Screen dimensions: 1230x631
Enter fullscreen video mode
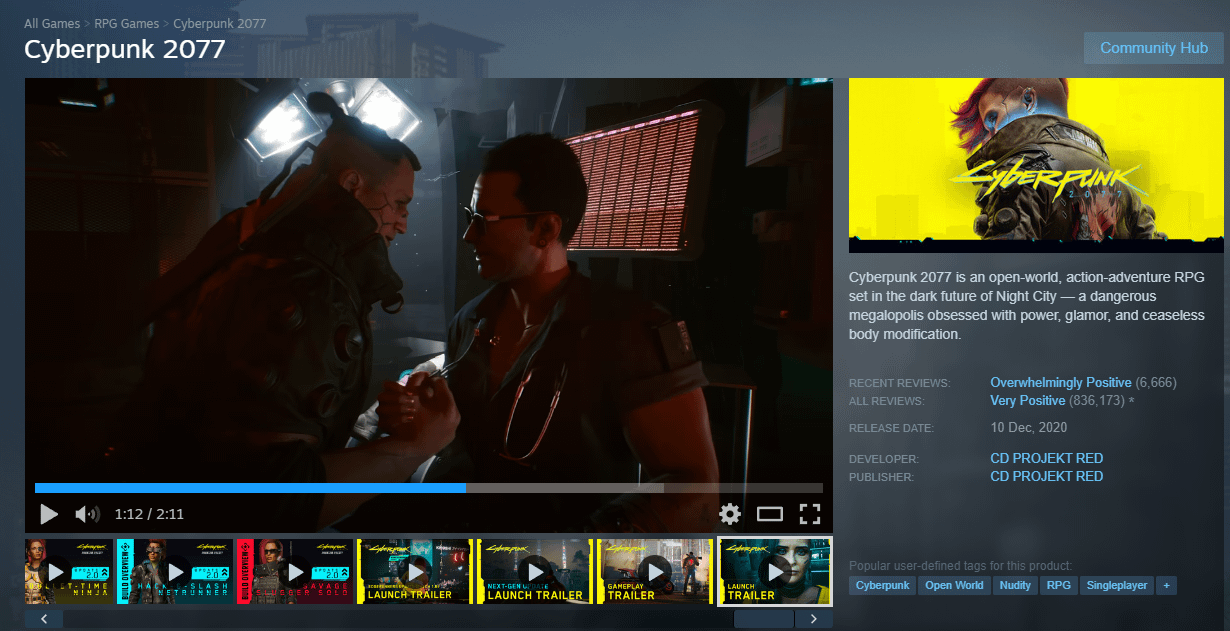coord(809,514)
